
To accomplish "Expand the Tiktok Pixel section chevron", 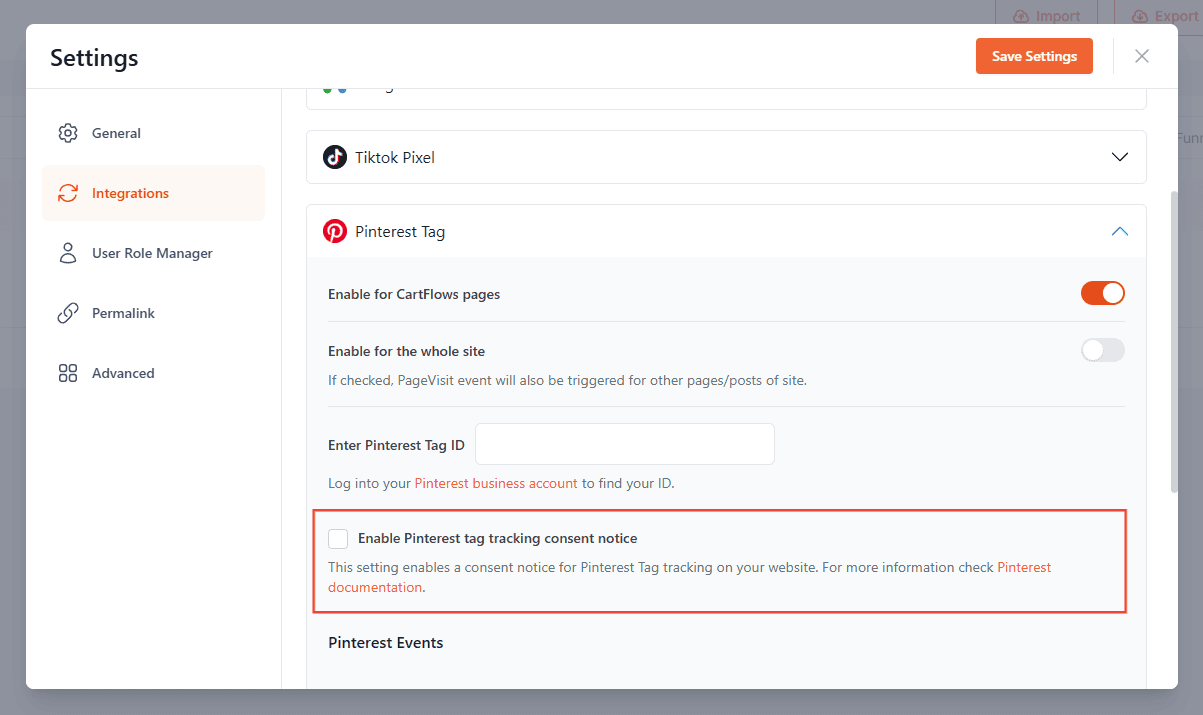I will click(x=1120, y=157).
